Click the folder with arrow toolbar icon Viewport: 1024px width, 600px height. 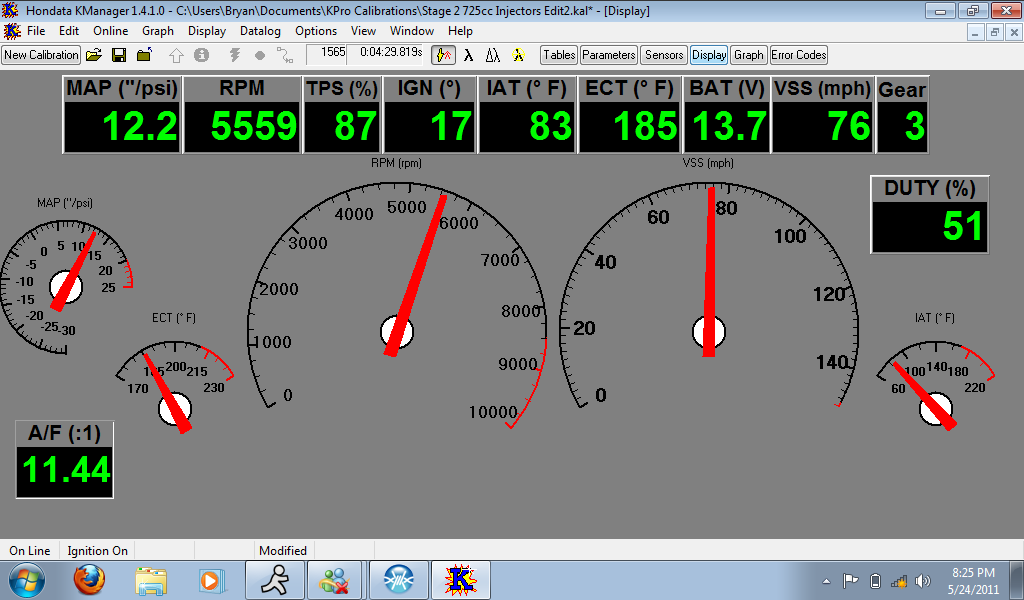pyautogui.click(x=144, y=55)
